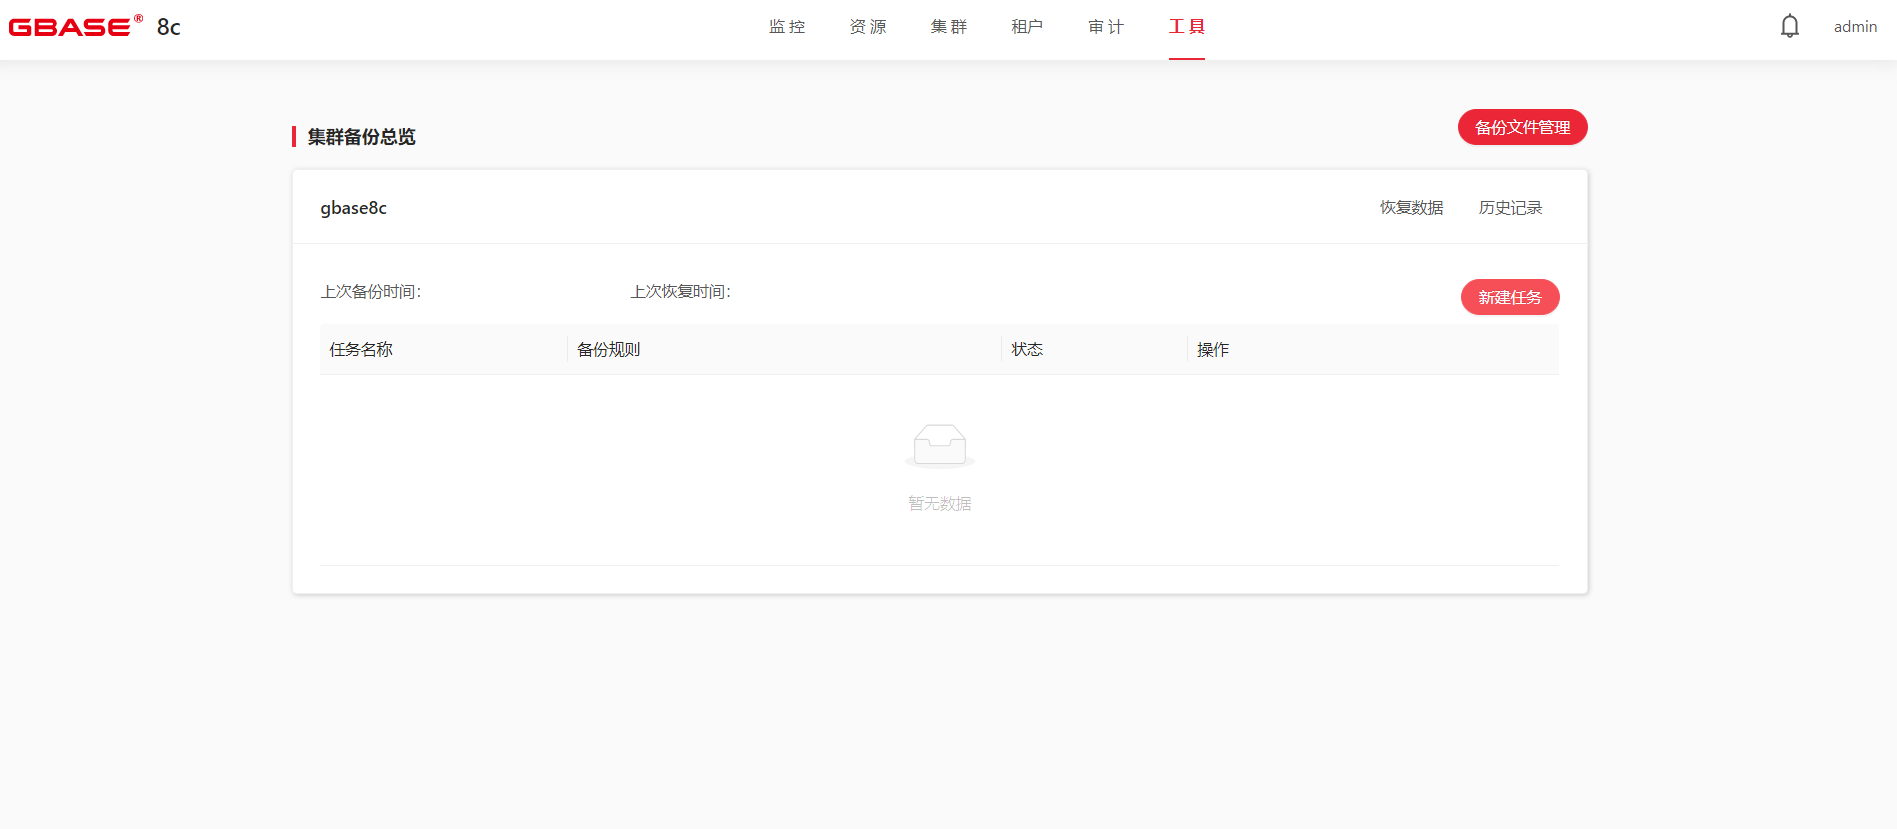This screenshot has height=829, width=1897.
Task: Click the 任务名称 column header
Action: click(x=361, y=350)
